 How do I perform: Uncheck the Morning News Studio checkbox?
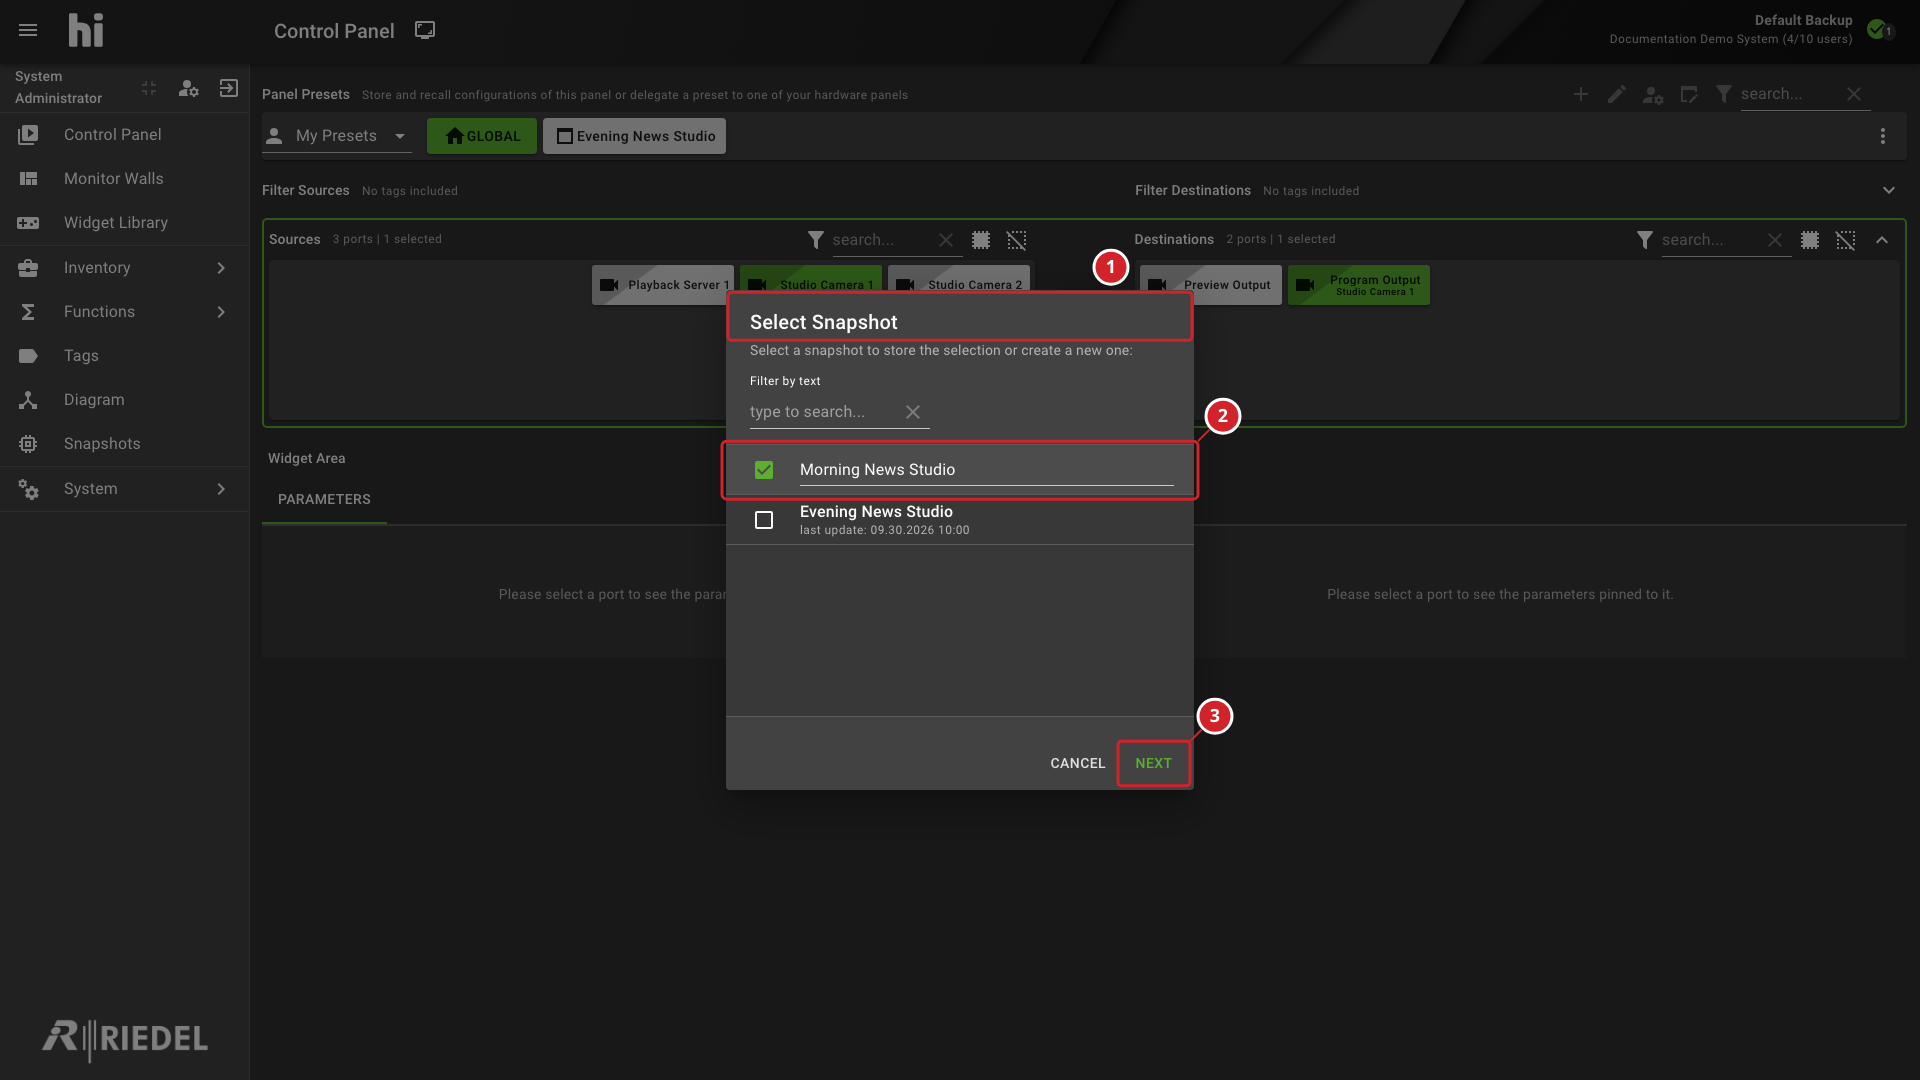pos(764,470)
